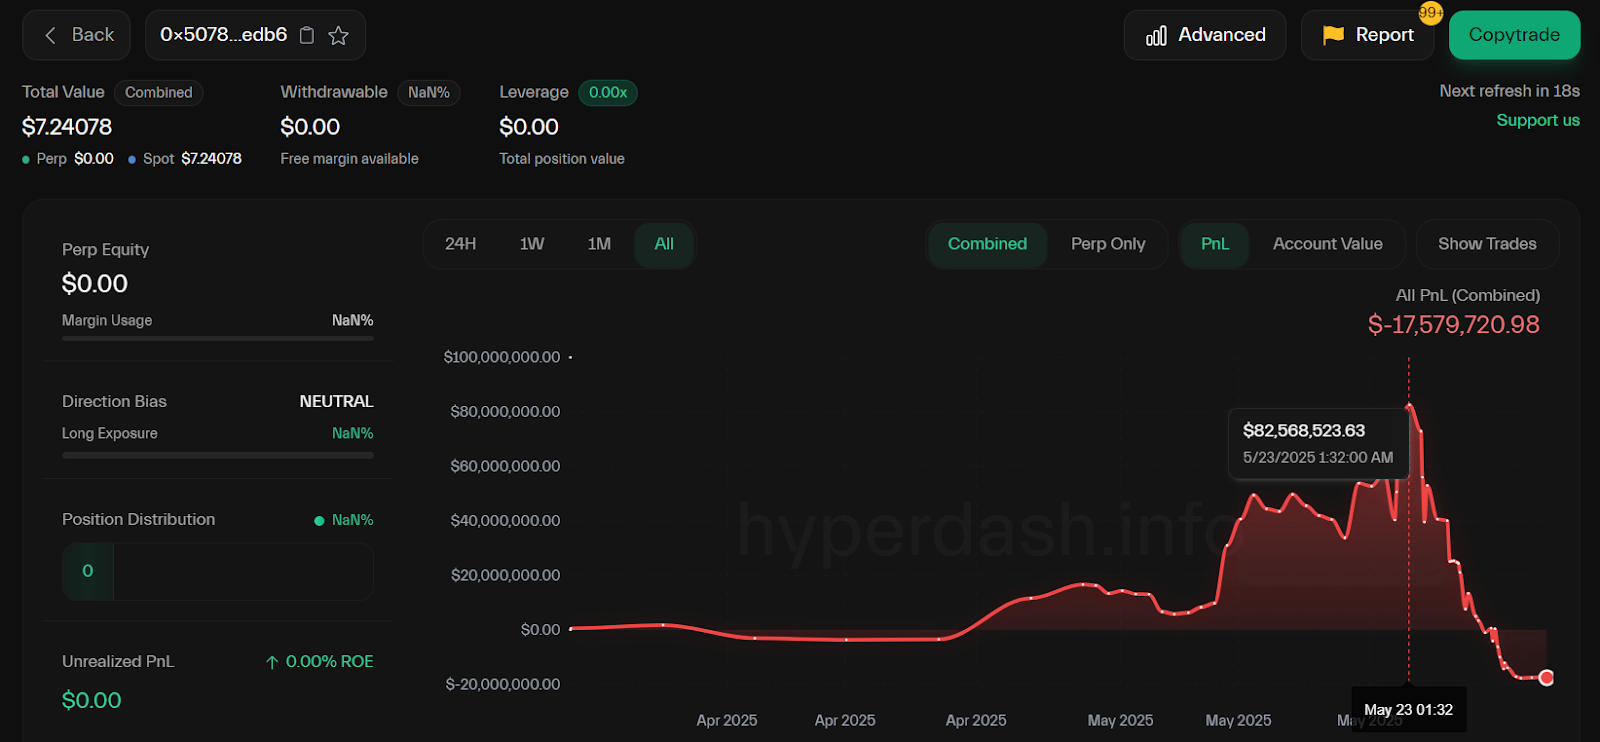Image resolution: width=1600 pixels, height=742 pixels.
Task: Select the 1W time range
Action: coord(531,244)
